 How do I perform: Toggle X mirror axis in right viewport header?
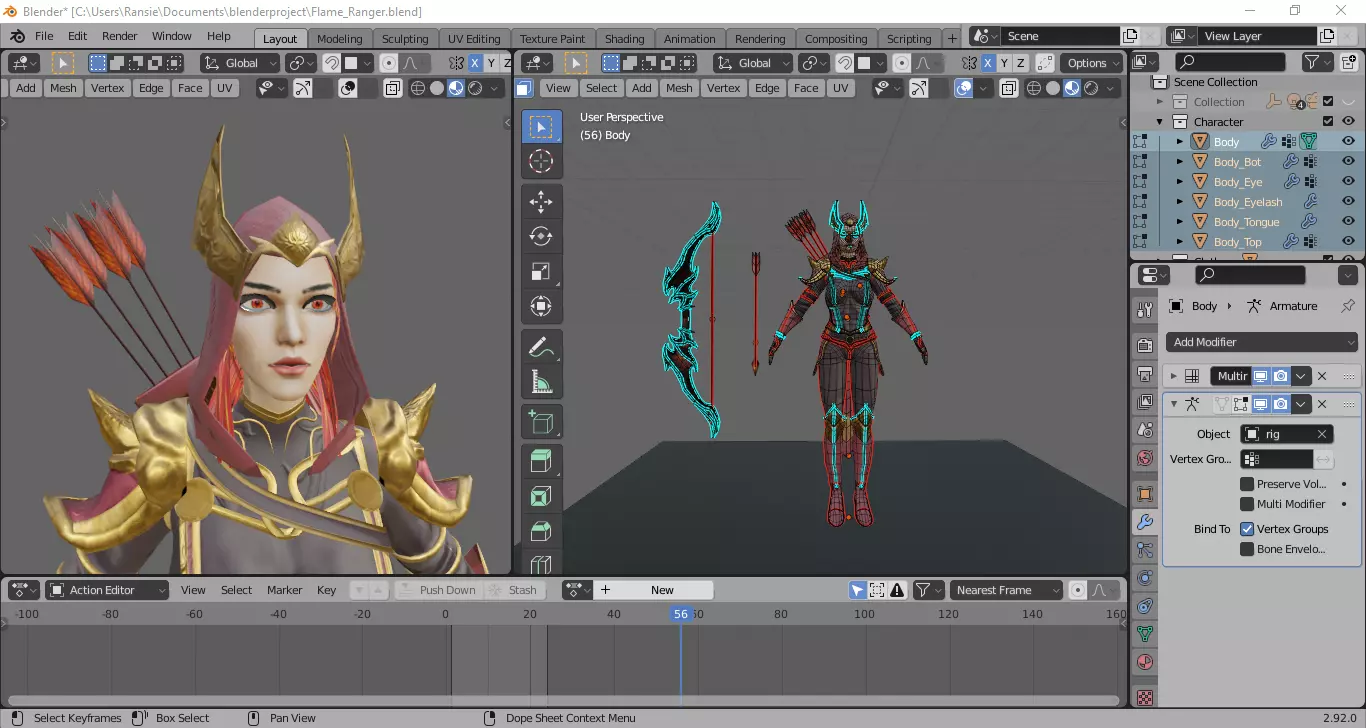(988, 63)
